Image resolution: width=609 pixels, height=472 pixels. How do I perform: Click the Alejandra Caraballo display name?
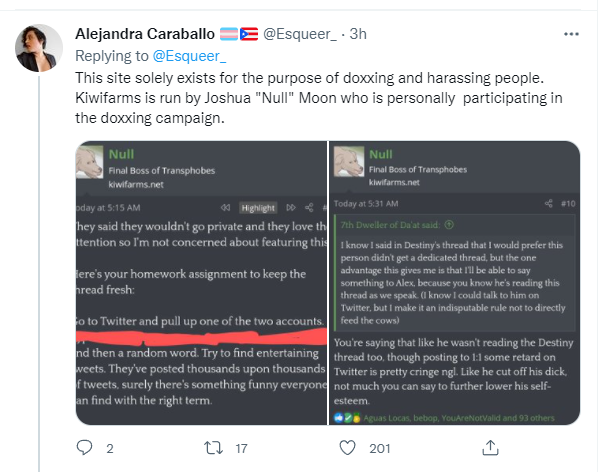pos(143,34)
